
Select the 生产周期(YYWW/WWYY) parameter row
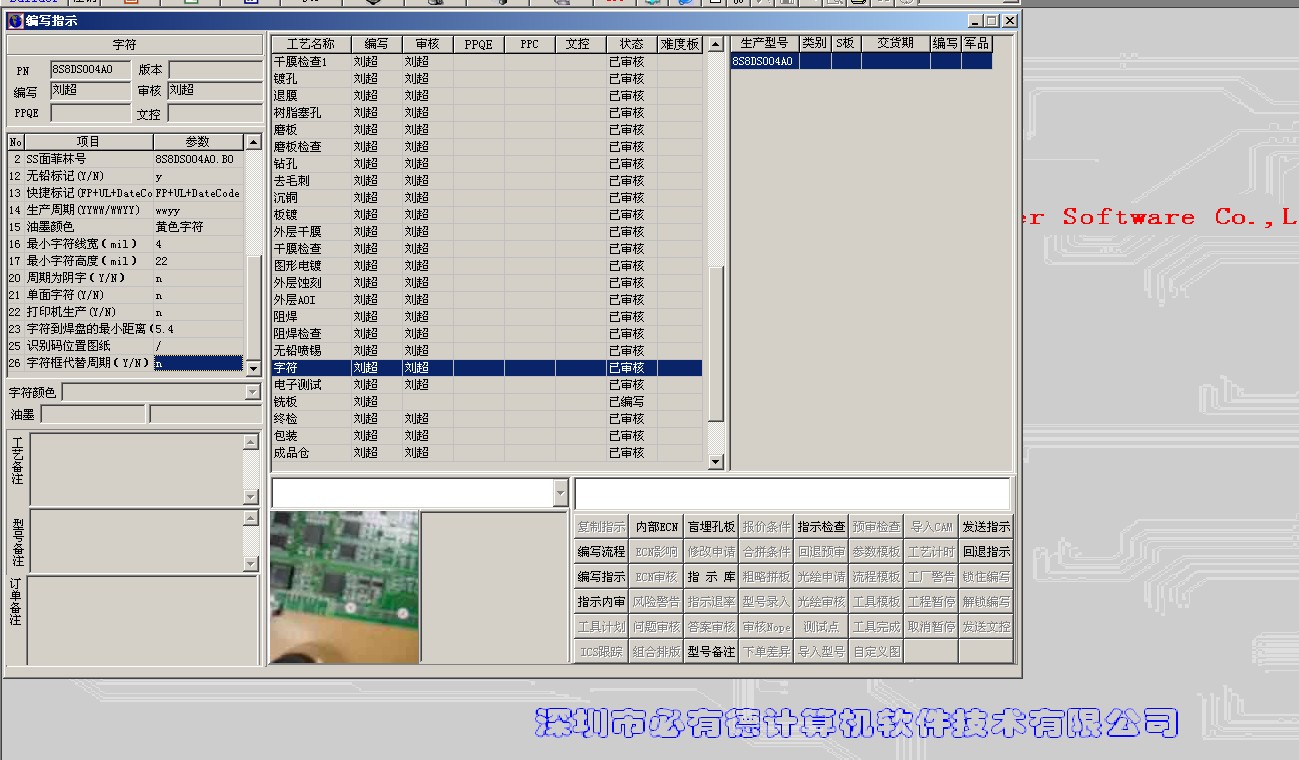tap(125, 210)
